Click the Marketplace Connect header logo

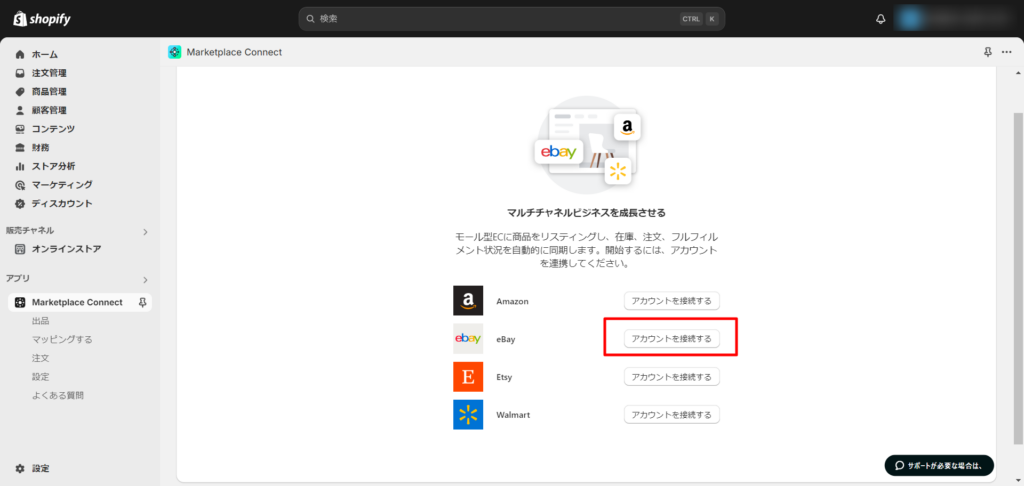tap(174, 52)
